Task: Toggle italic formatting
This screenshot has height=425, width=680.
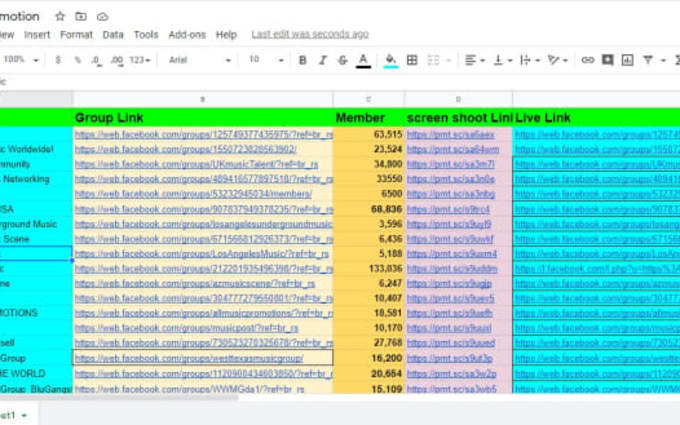Action: pyautogui.click(x=323, y=60)
